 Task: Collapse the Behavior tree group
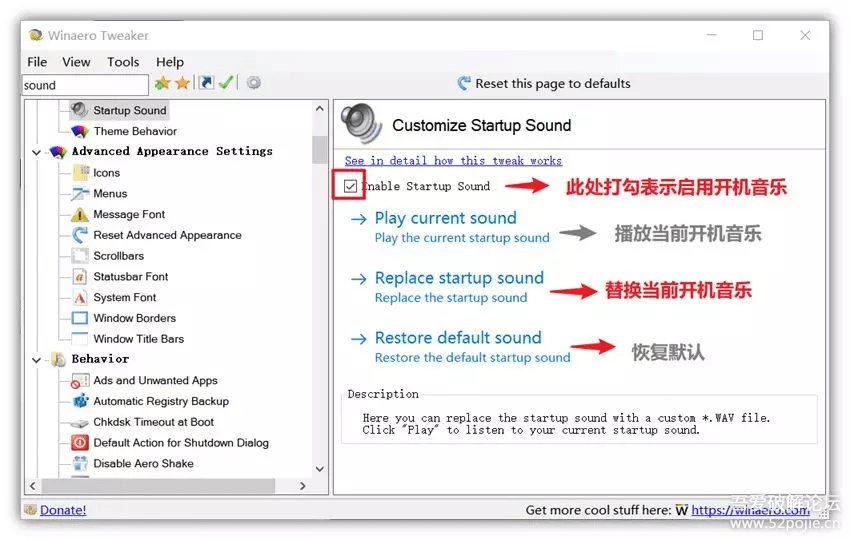coord(37,360)
